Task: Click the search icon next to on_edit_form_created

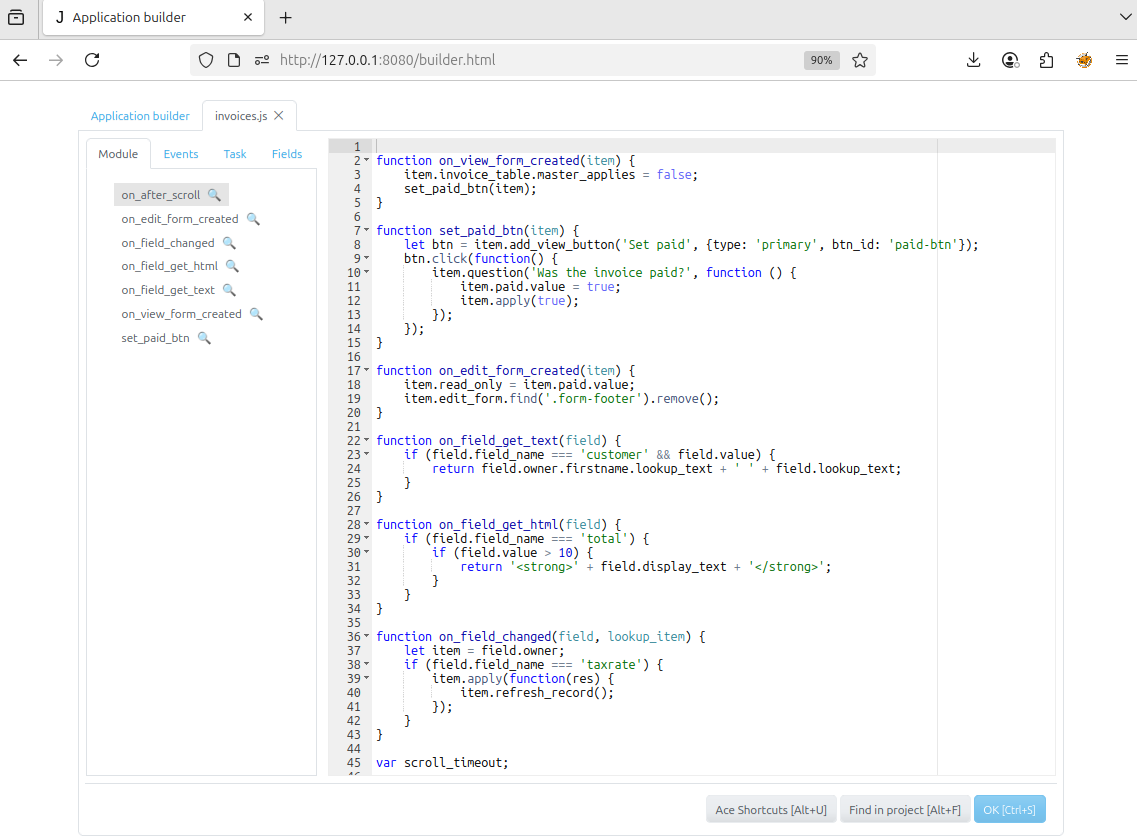Action: click(x=253, y=218)
